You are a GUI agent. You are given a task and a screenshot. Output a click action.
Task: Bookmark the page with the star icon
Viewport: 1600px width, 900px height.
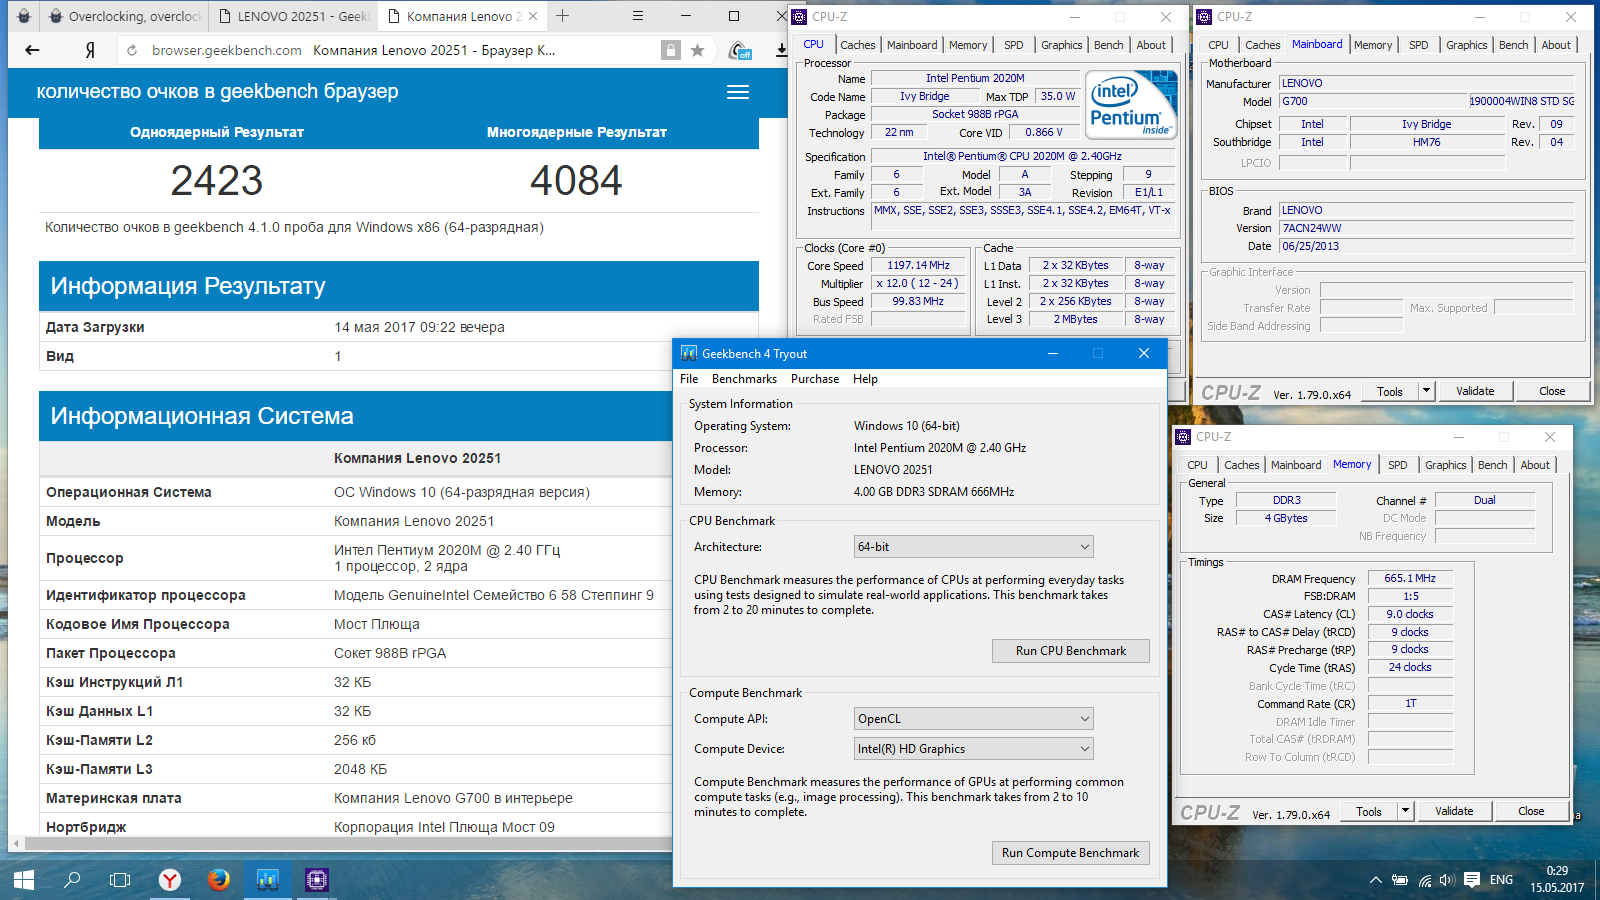(697, 50)
